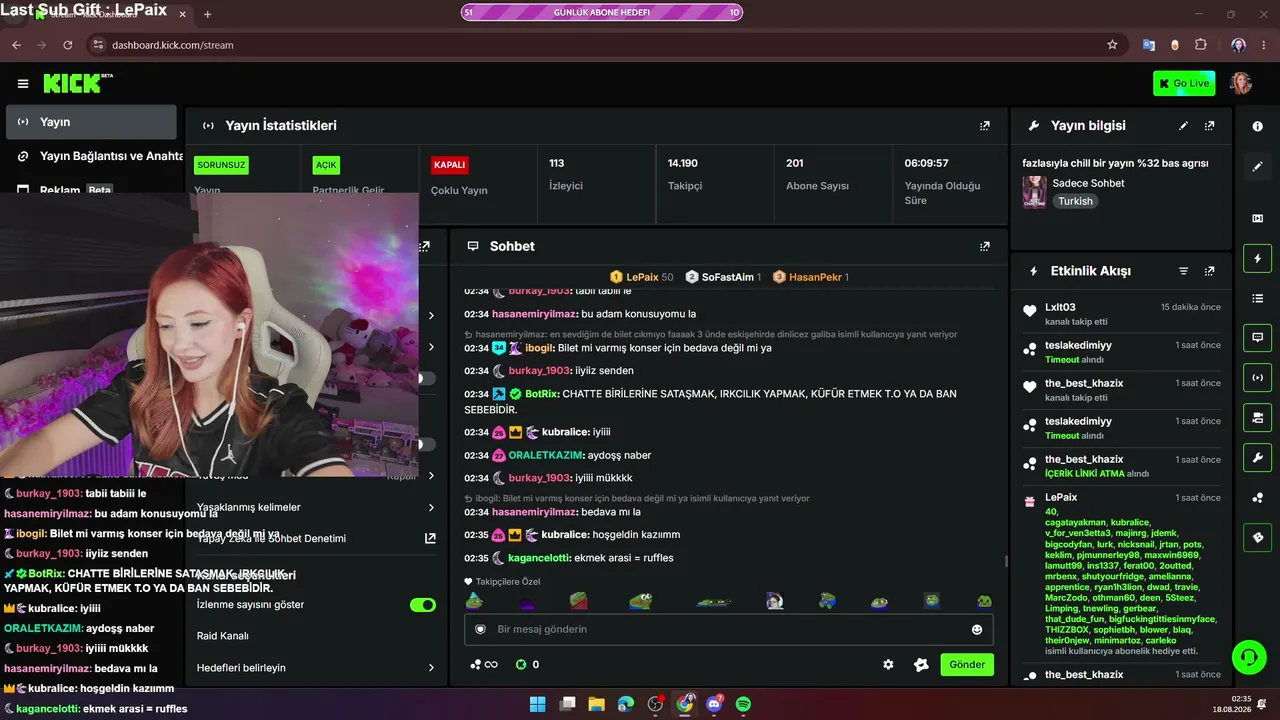Click the Günlük Abone Hedefi progress bar
Image resolution: width=1280 pixels, height=720 pixels.
(x=601, y=12)
